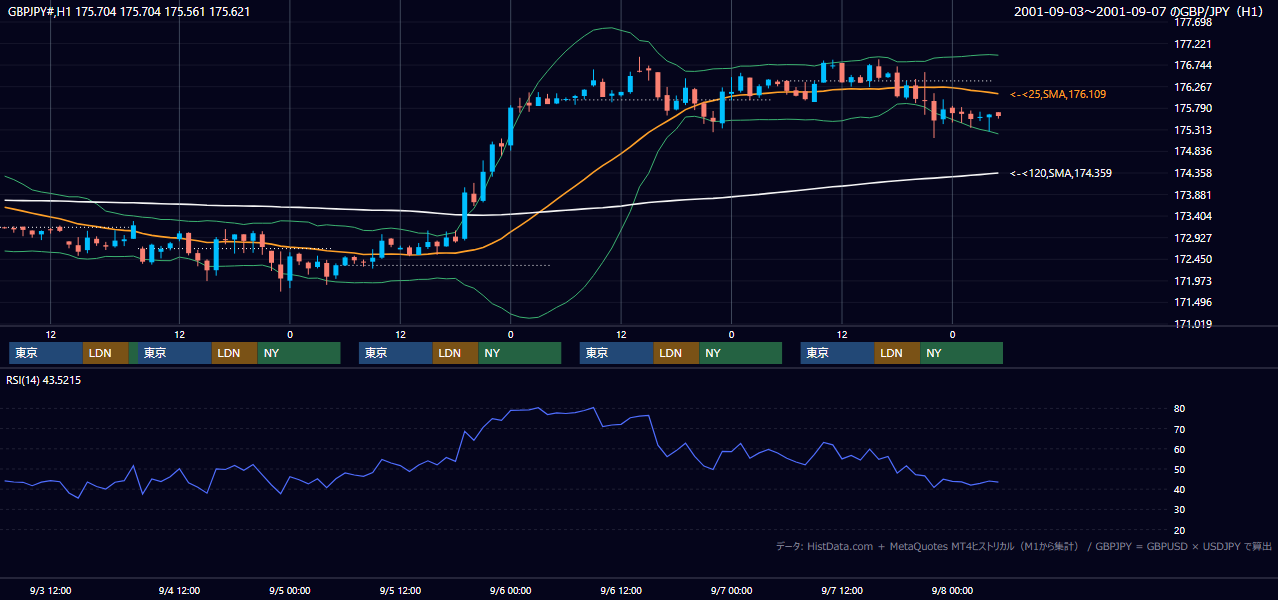This screenshot has height=600, width=1278.
Task: Select the 9/5 00:00 time label
Action: pos(290,590)
